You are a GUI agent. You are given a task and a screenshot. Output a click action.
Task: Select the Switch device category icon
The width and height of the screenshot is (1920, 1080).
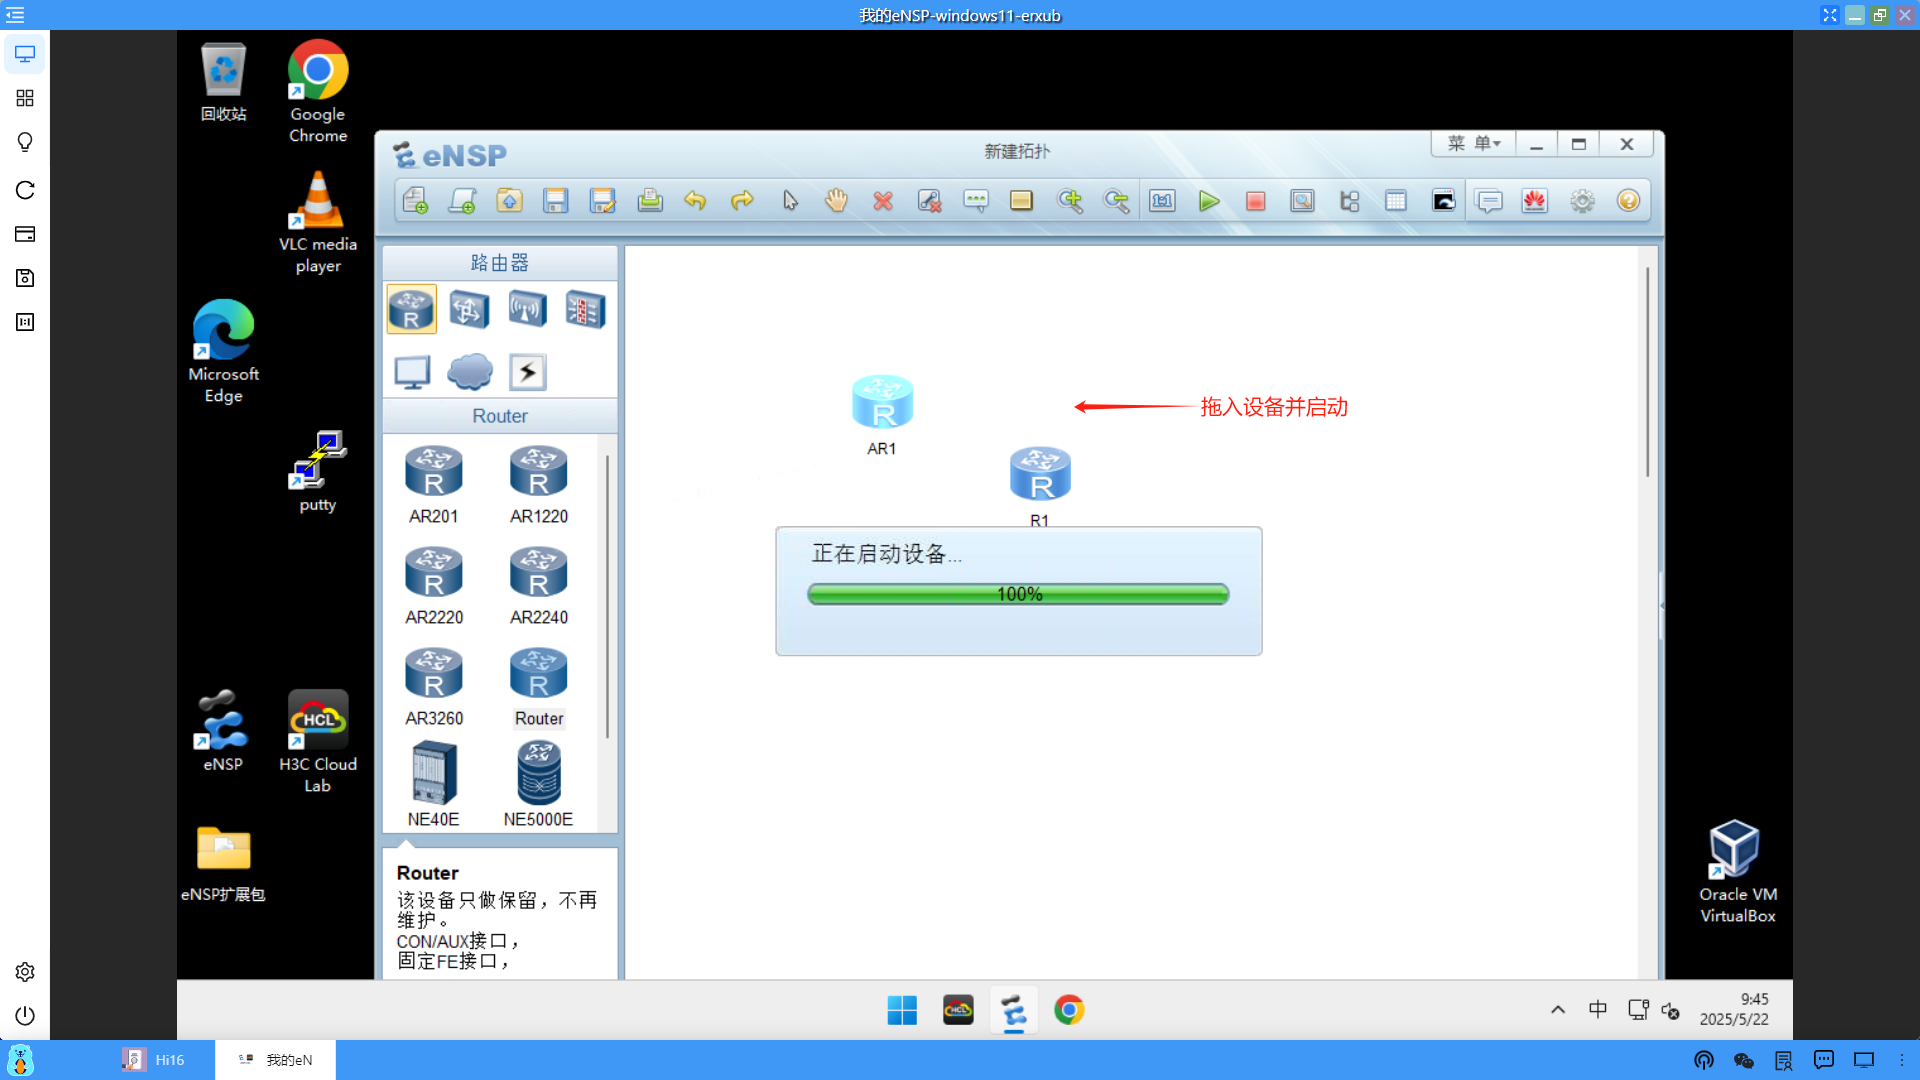click(x=469, y=309)
